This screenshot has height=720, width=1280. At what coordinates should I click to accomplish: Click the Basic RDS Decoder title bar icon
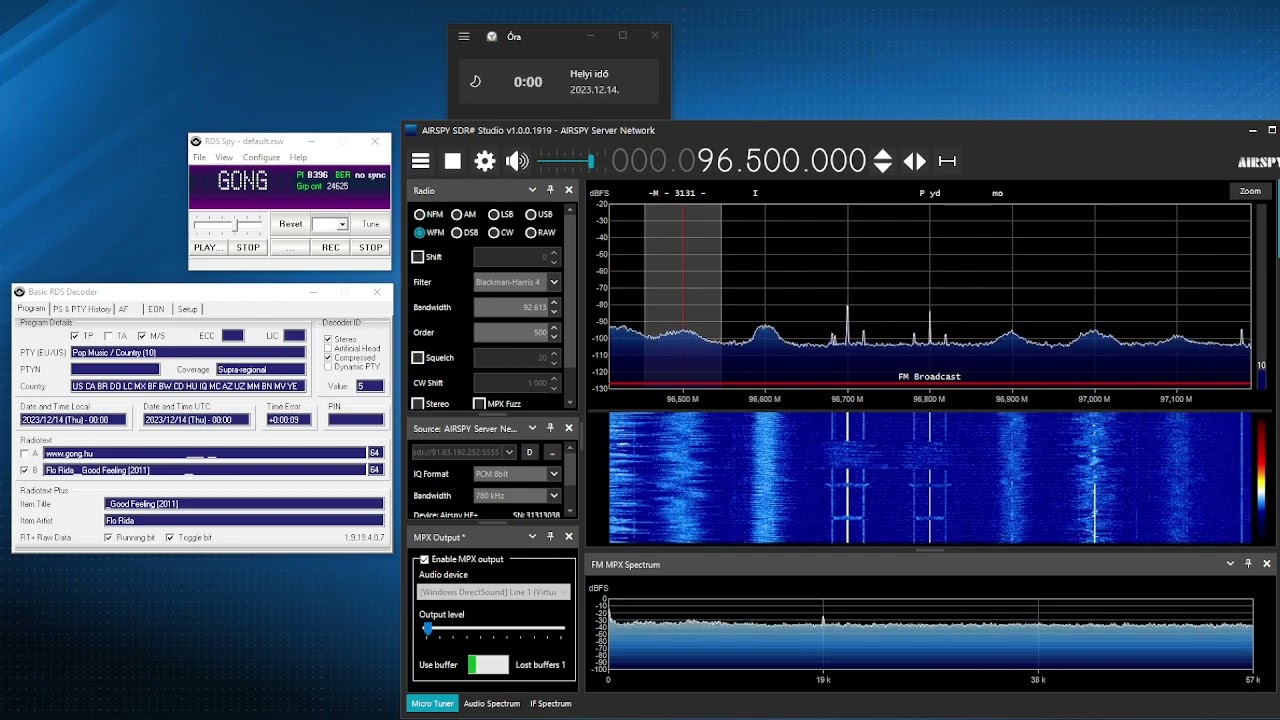pos(19,292)
